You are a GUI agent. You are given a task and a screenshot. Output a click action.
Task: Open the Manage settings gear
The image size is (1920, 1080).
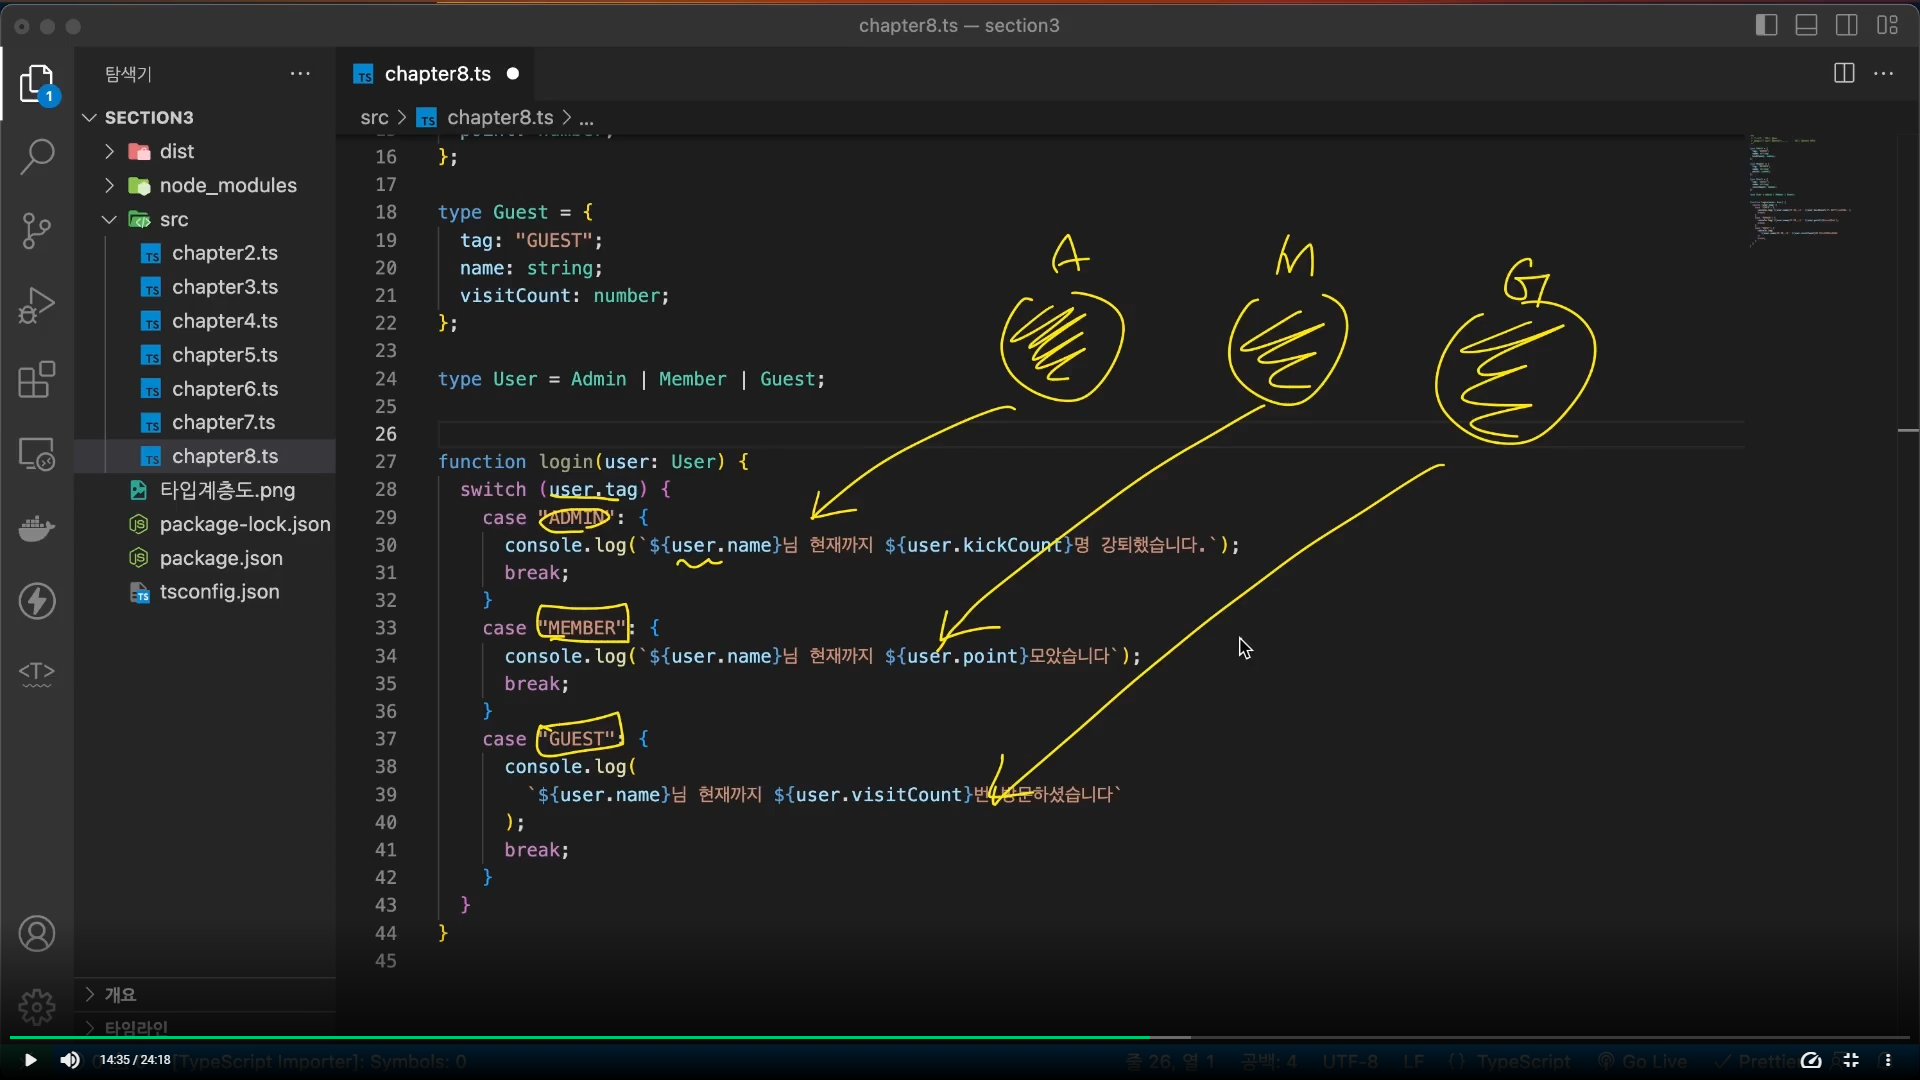37,1005
